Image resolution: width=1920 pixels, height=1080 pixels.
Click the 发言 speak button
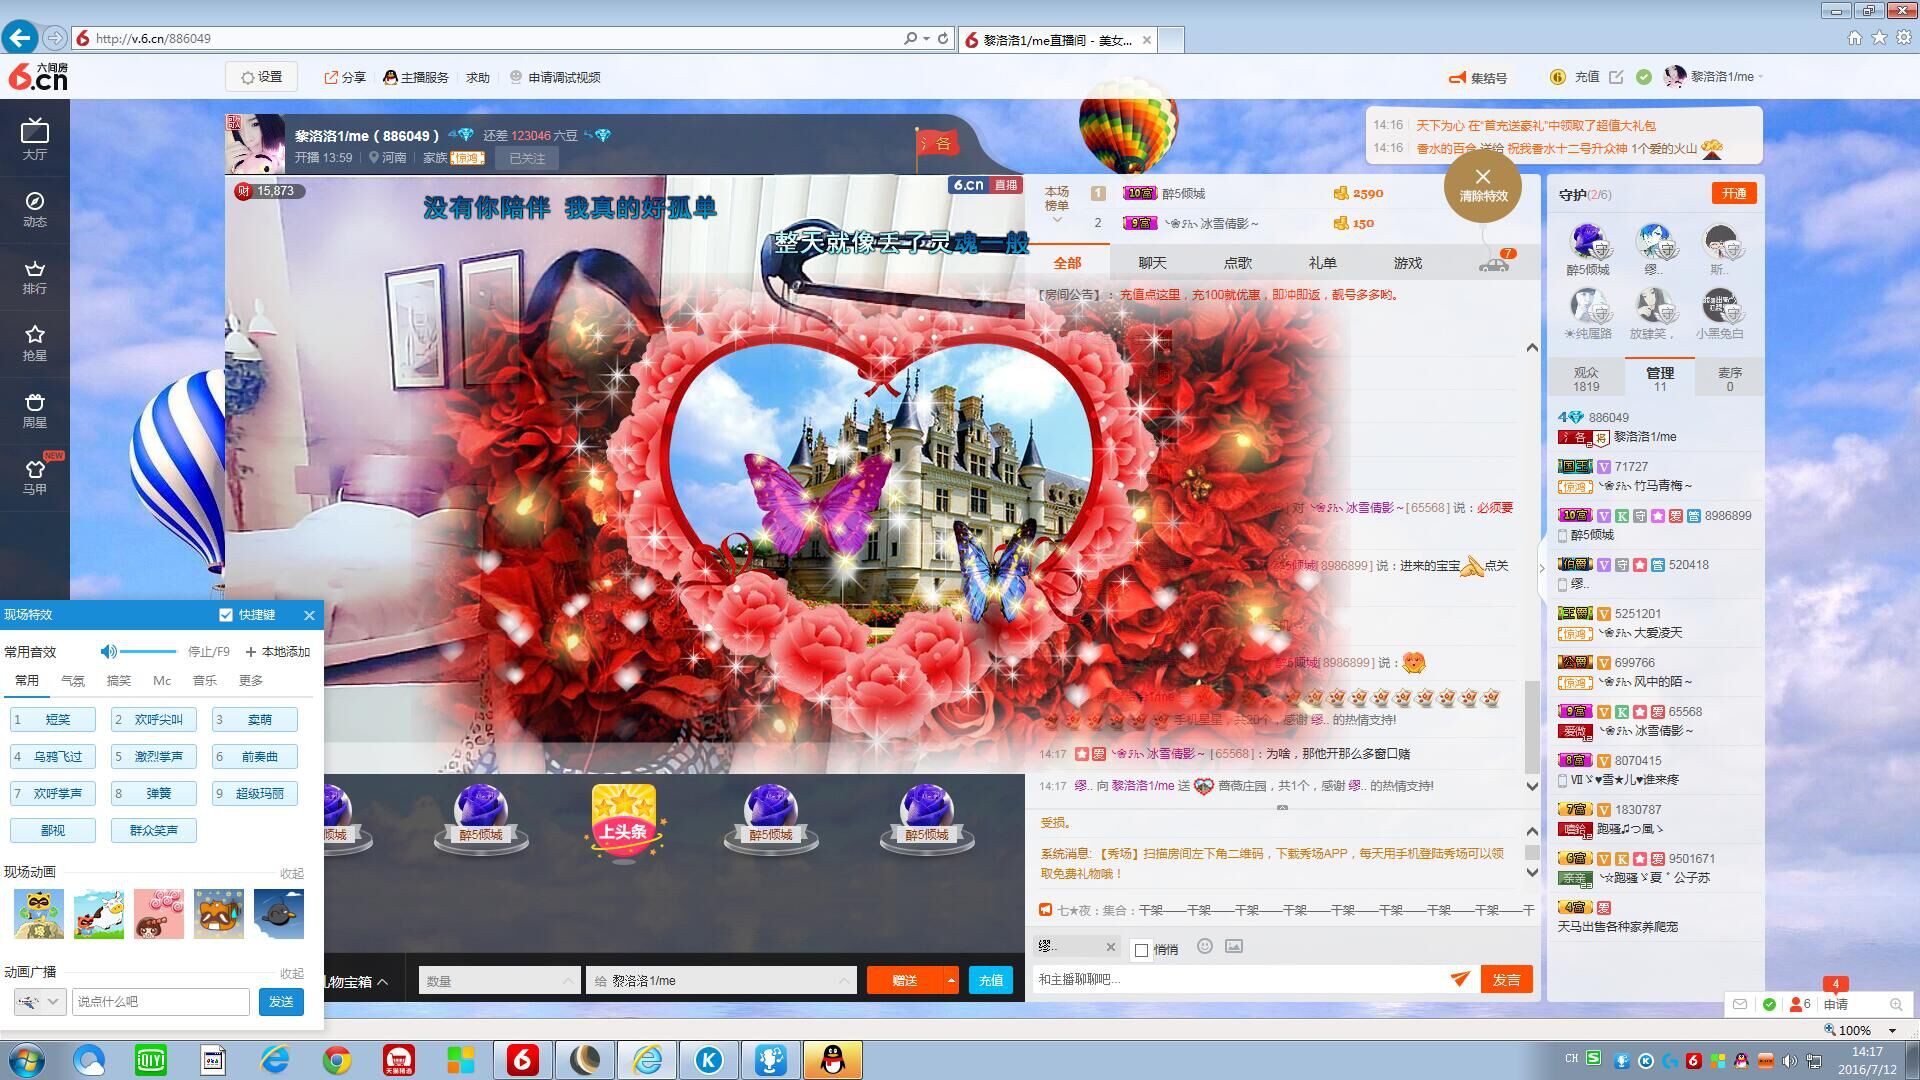1506,979
